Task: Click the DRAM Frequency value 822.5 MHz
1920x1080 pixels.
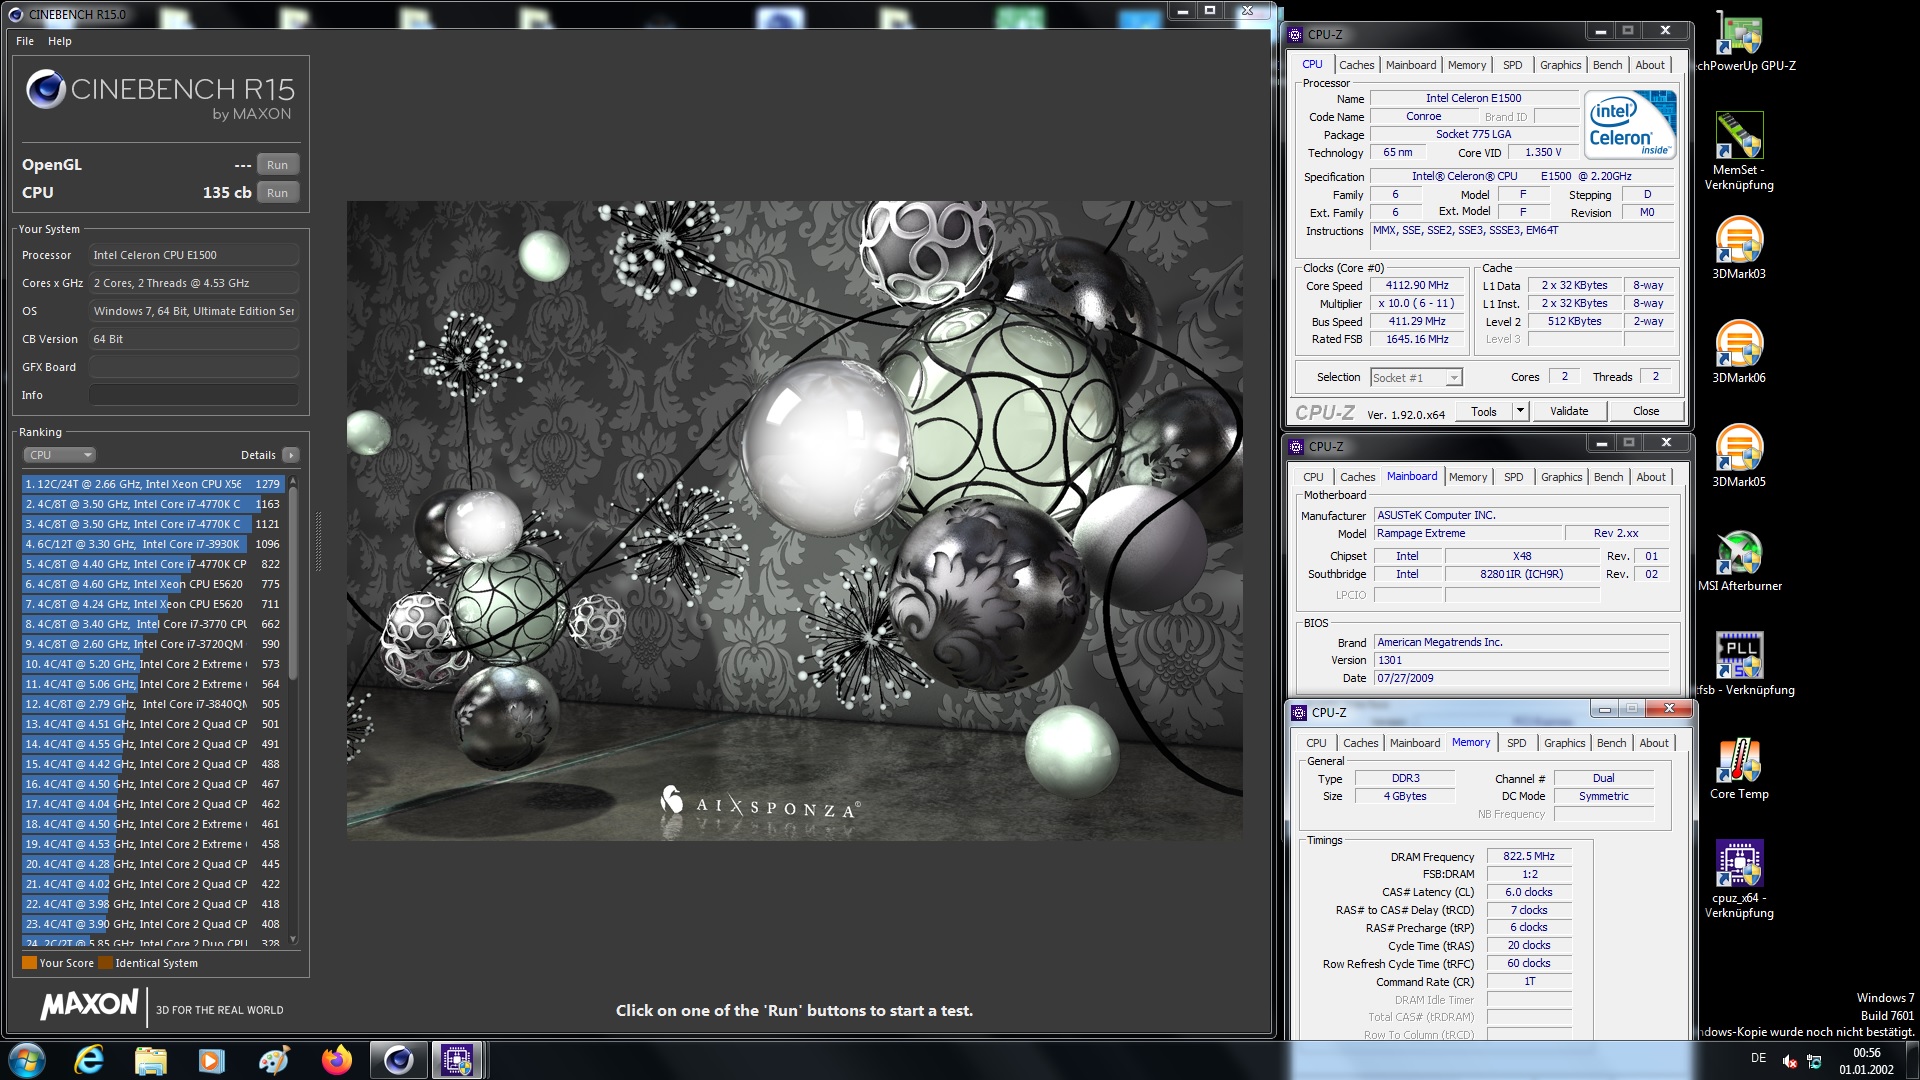Action: click(x=1529, y=856)
